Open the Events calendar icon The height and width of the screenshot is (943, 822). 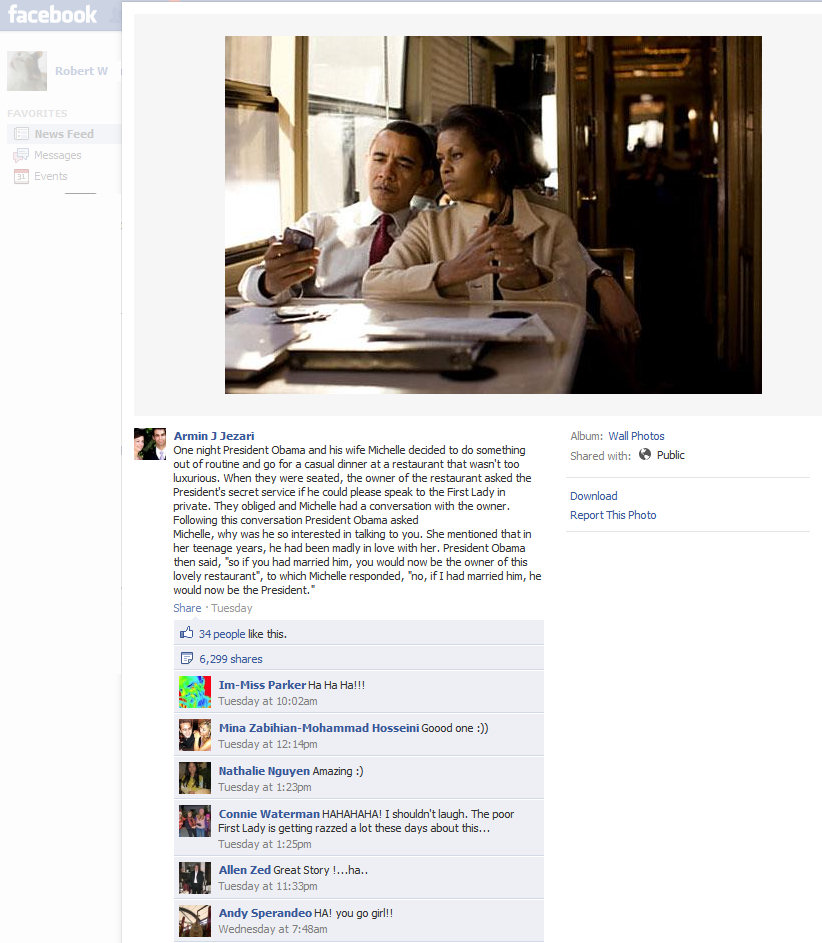[21, 176]
